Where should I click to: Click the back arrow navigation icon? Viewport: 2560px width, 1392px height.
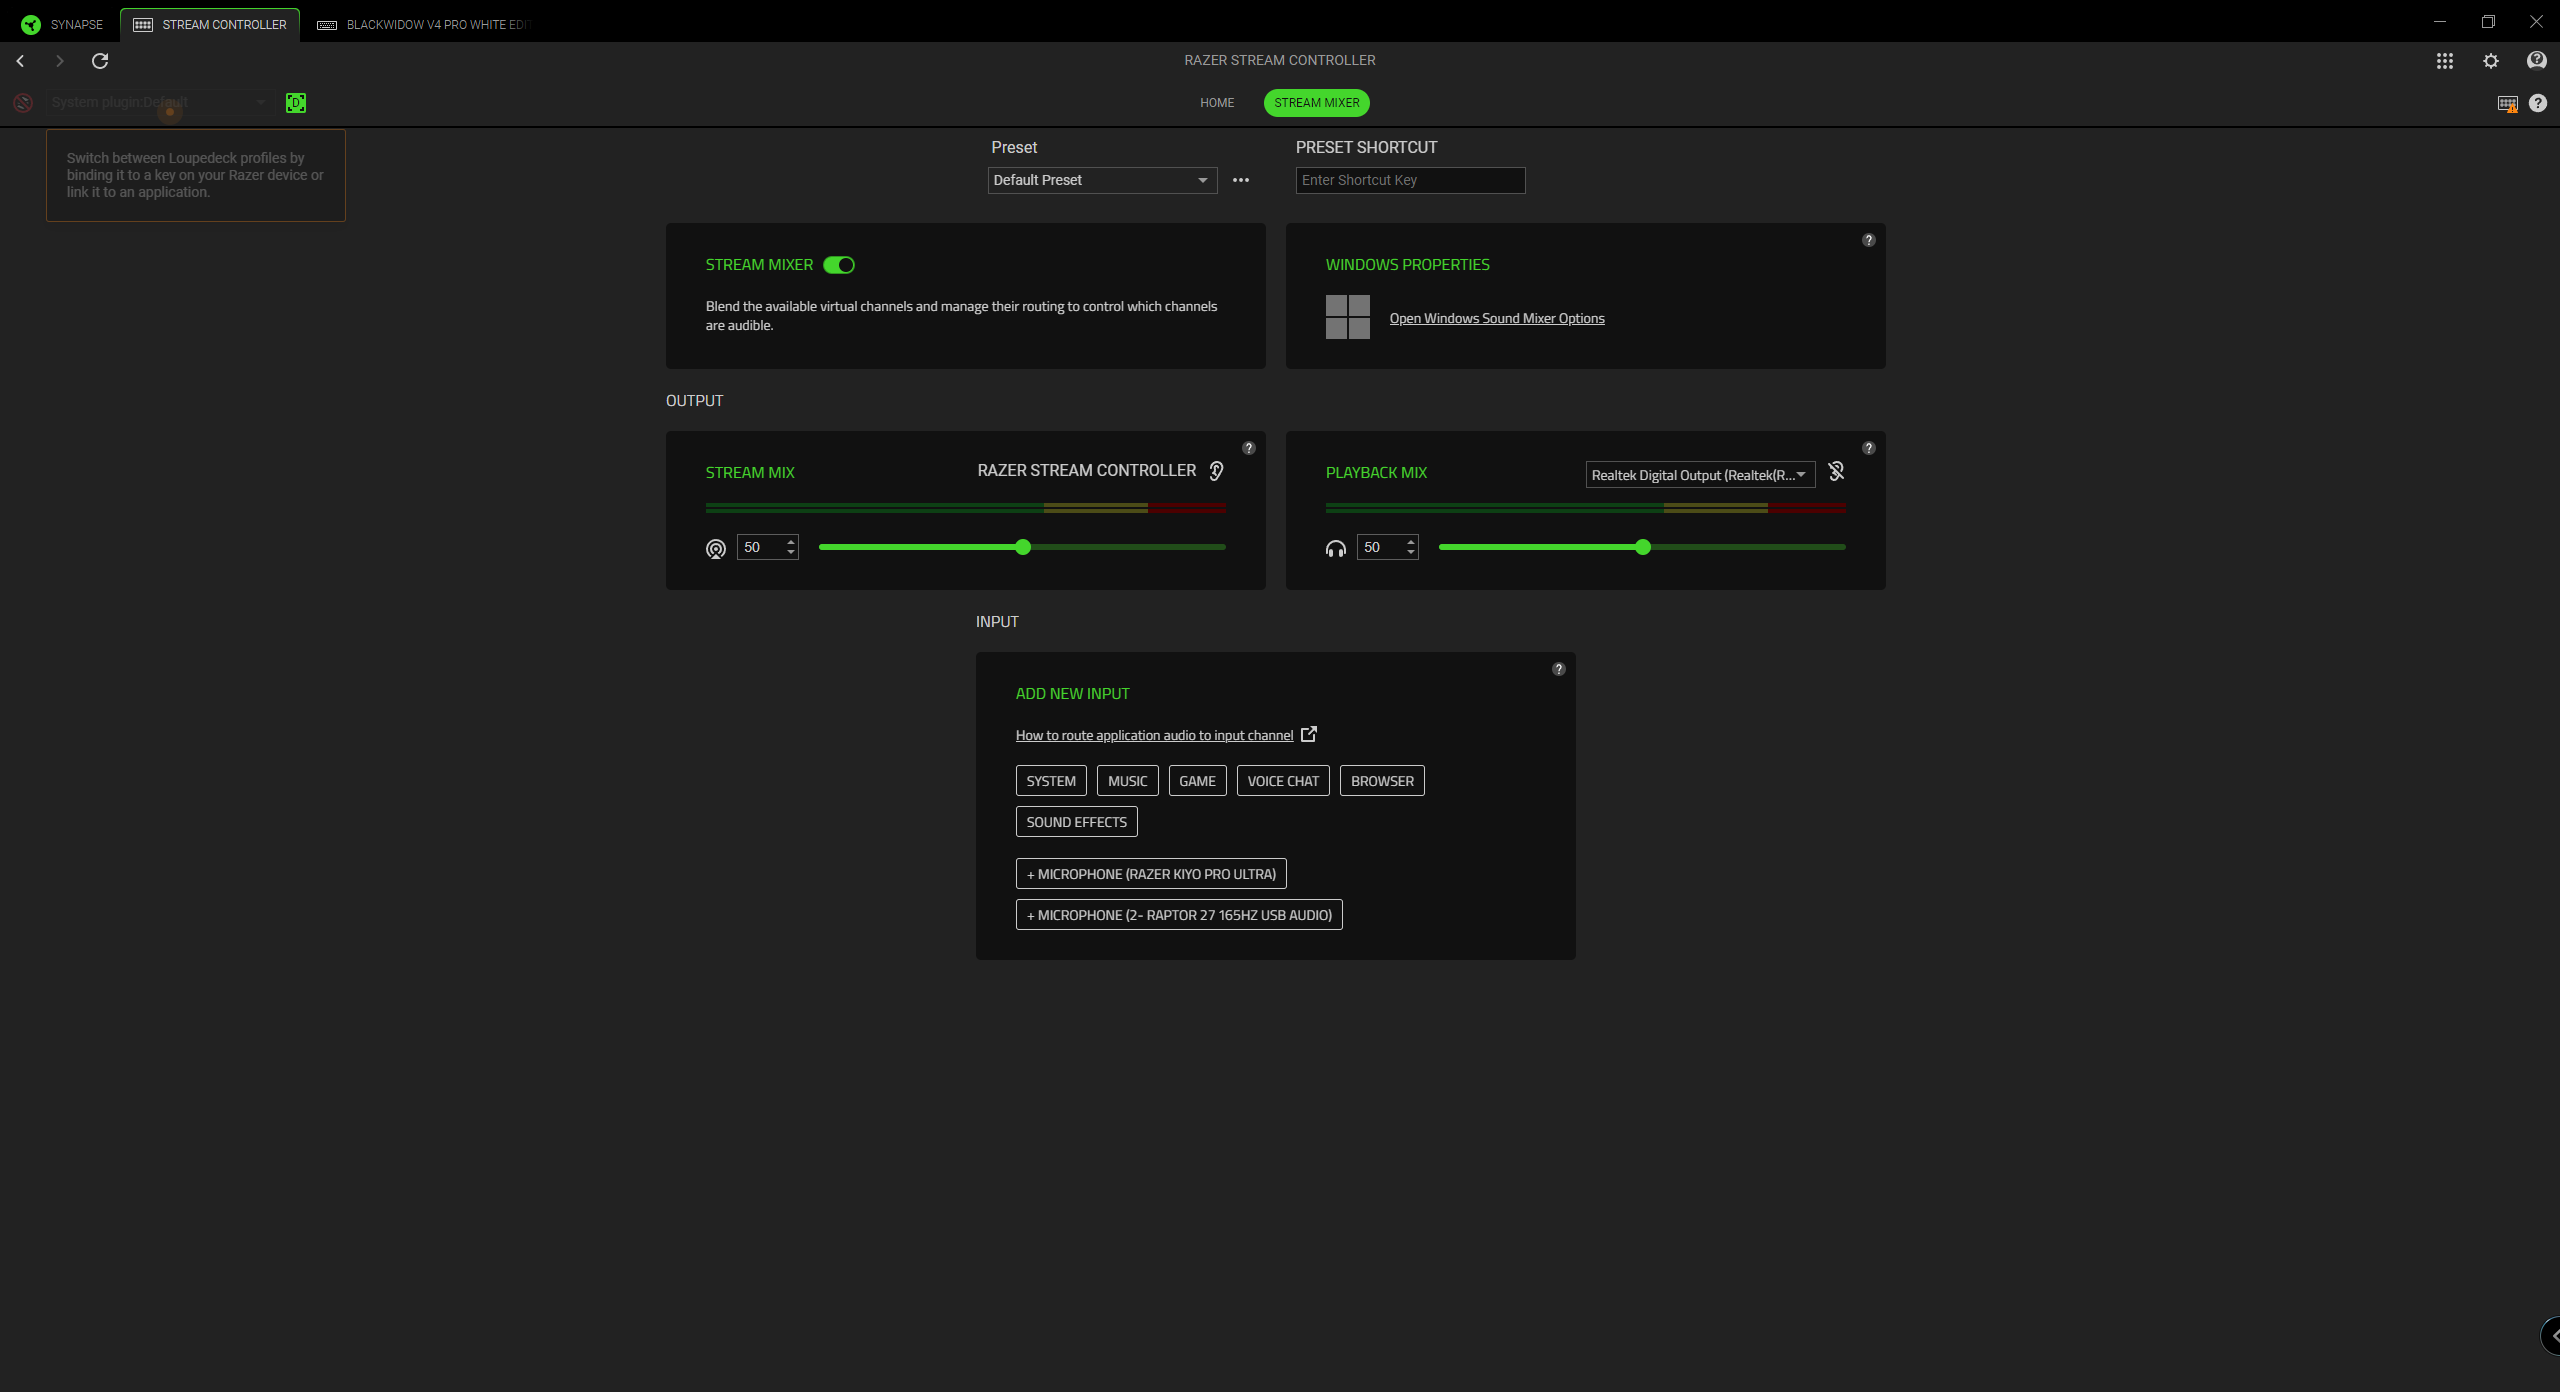20,61
